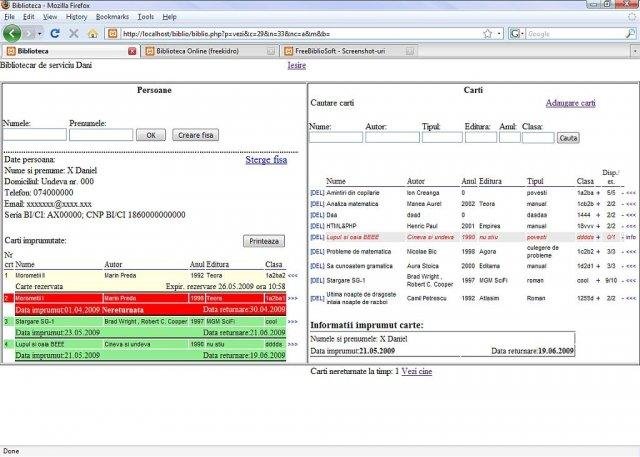
Task: Click the Stop loading X icon
Action: click(x=74, y=33)
